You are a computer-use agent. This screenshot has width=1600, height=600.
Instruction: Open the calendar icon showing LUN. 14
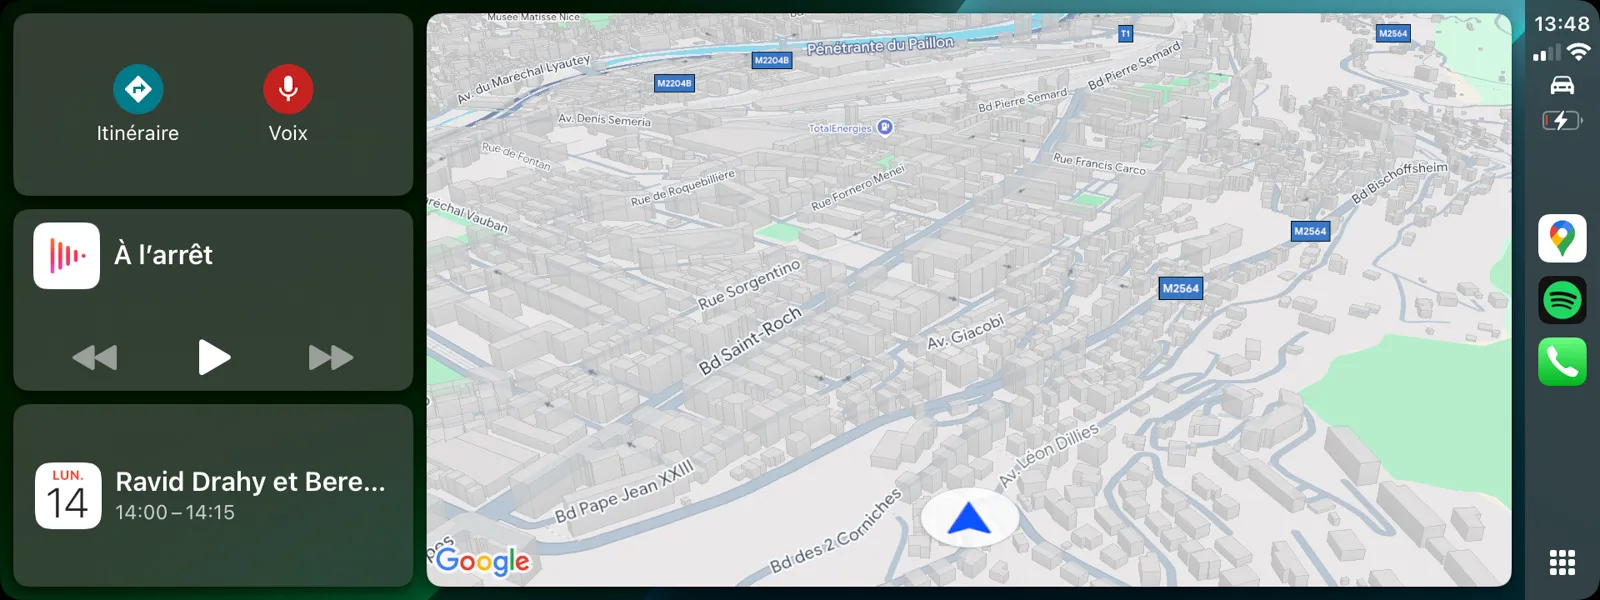pos(68,495)
